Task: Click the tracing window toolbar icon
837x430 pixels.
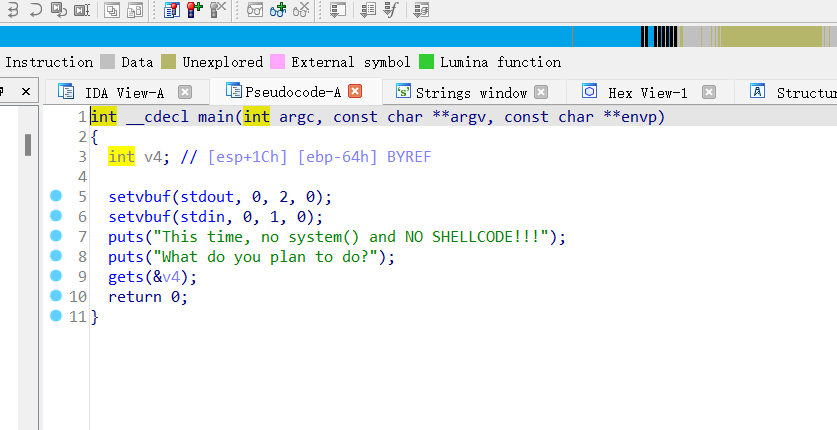Action: [x=338, y=10]
